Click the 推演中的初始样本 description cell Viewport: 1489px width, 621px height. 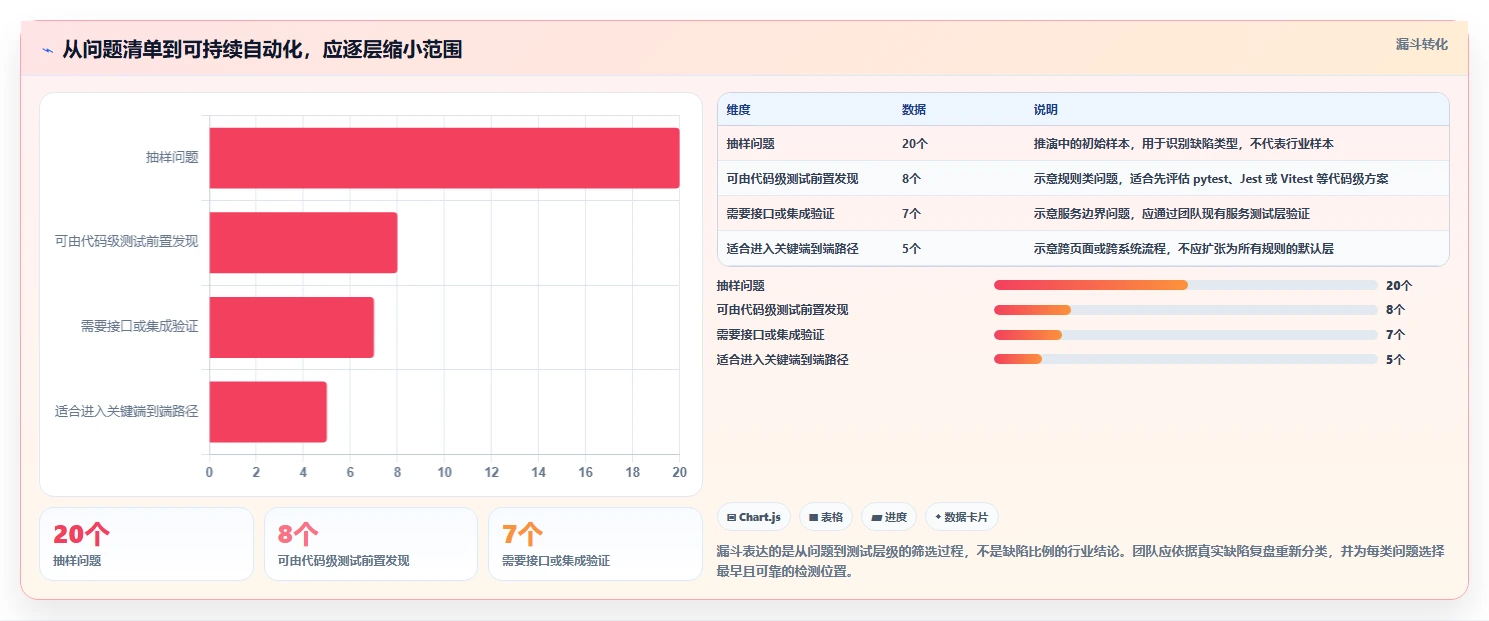pyautogui.click(x=1184, y=144)
